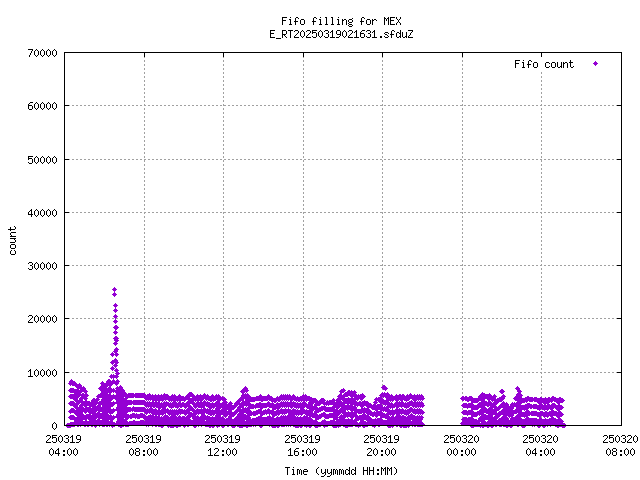
Task: Click the 10000 y-axis tick label
Action: (42, 373)
